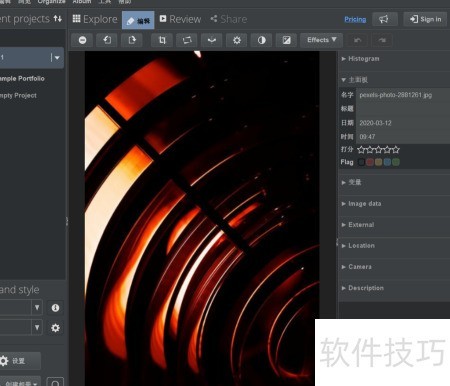The width and height of the screenshot is (450, 386).
Task: Set the black flag color
Action: [x=361, y=162]
